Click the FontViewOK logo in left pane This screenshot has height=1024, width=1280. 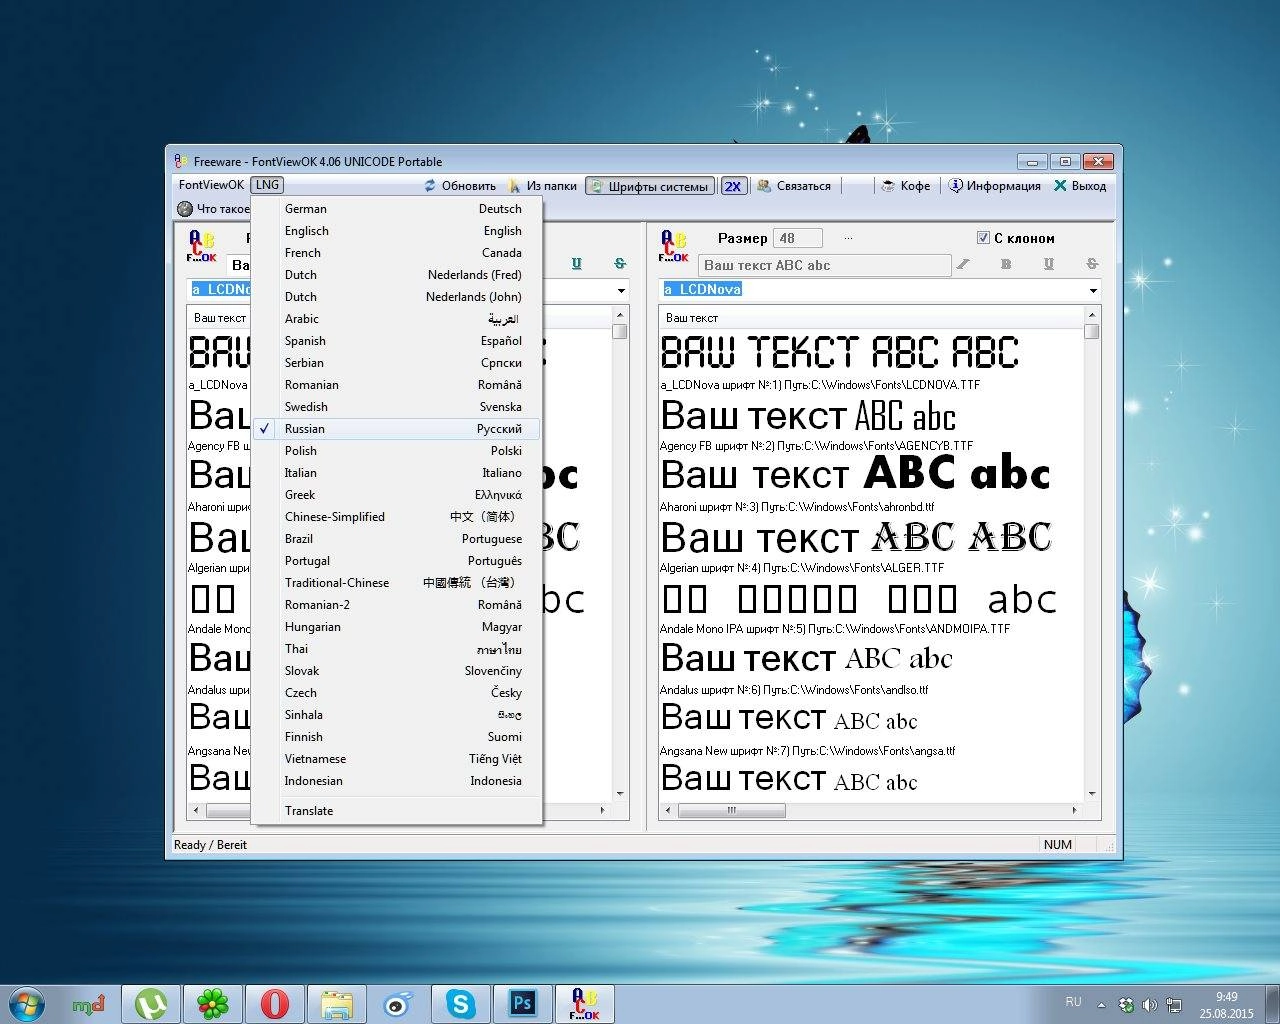coord(201,246)
